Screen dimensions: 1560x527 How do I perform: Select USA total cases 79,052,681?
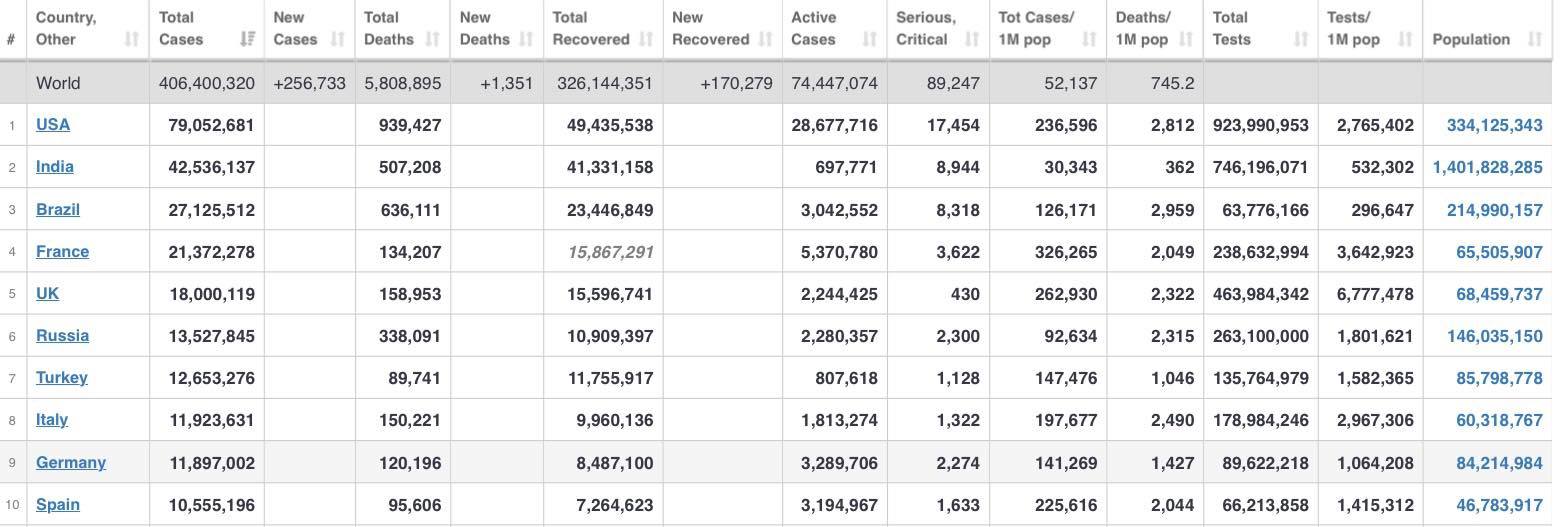click(211, 125)
